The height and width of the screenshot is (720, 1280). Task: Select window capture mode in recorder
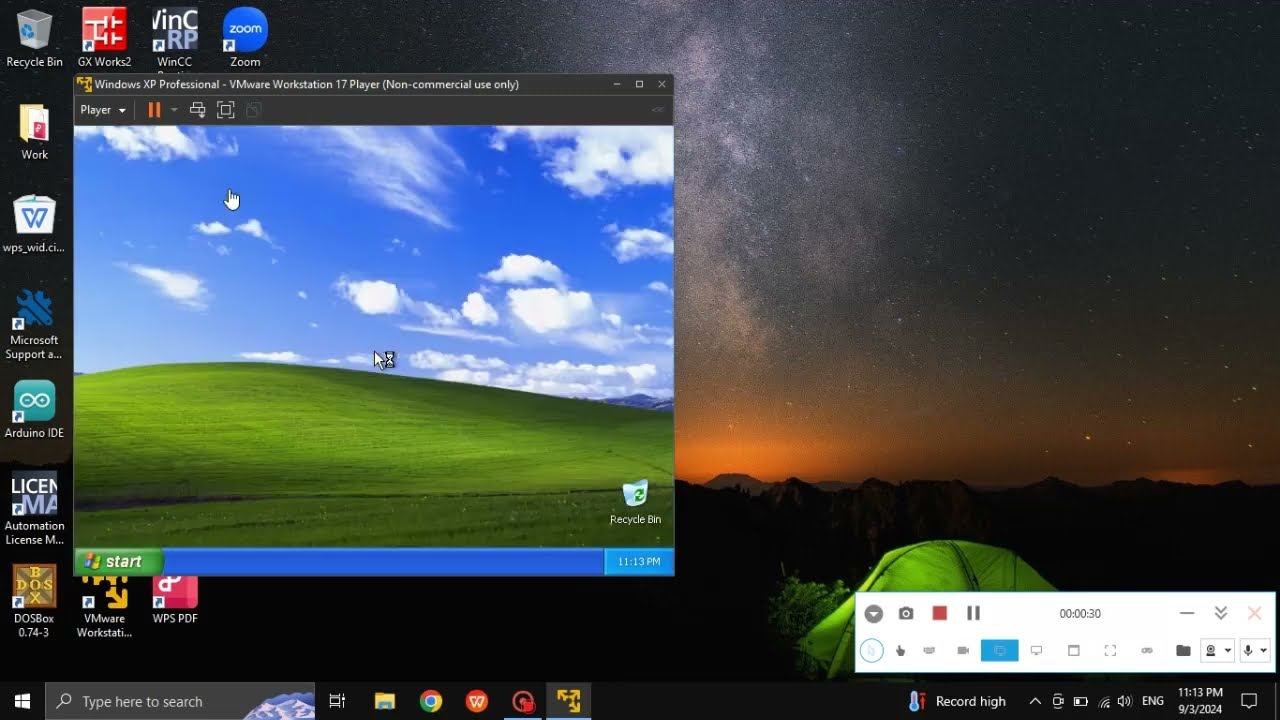(x=1073, y=650)
